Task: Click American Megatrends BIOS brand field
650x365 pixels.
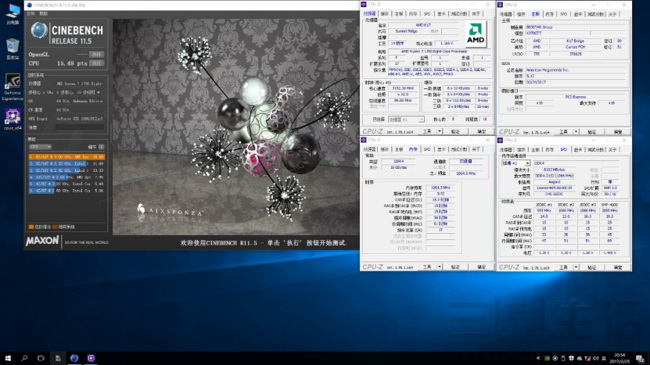Action: pos(575,70)
